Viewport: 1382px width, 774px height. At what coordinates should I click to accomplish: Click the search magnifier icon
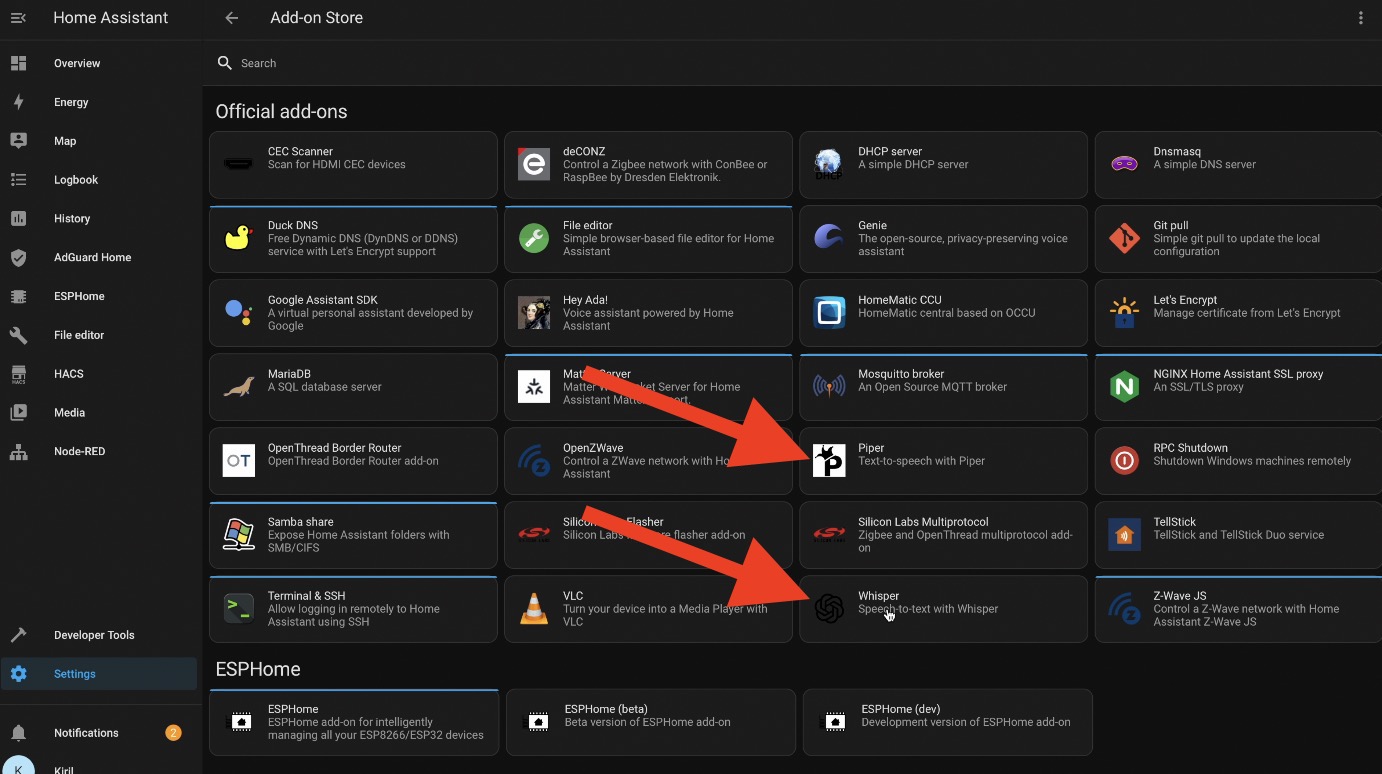[225, 63]
